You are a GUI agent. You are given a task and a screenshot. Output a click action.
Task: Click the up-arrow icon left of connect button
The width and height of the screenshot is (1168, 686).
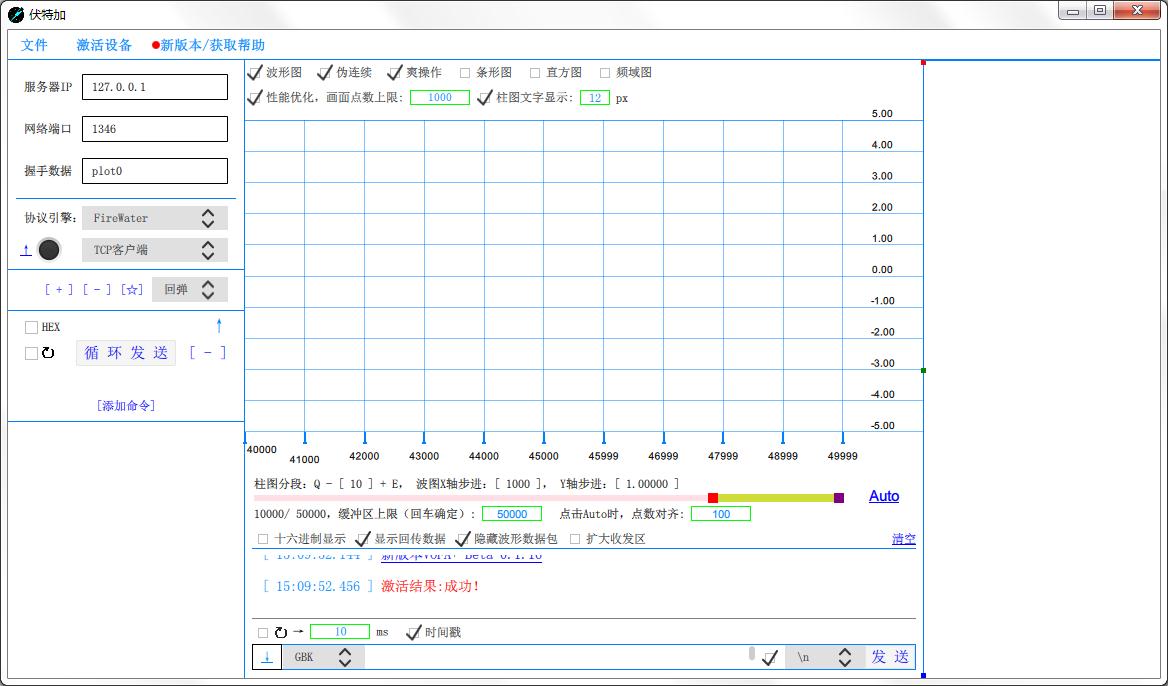pyautogui.click(x=26, y=250)
